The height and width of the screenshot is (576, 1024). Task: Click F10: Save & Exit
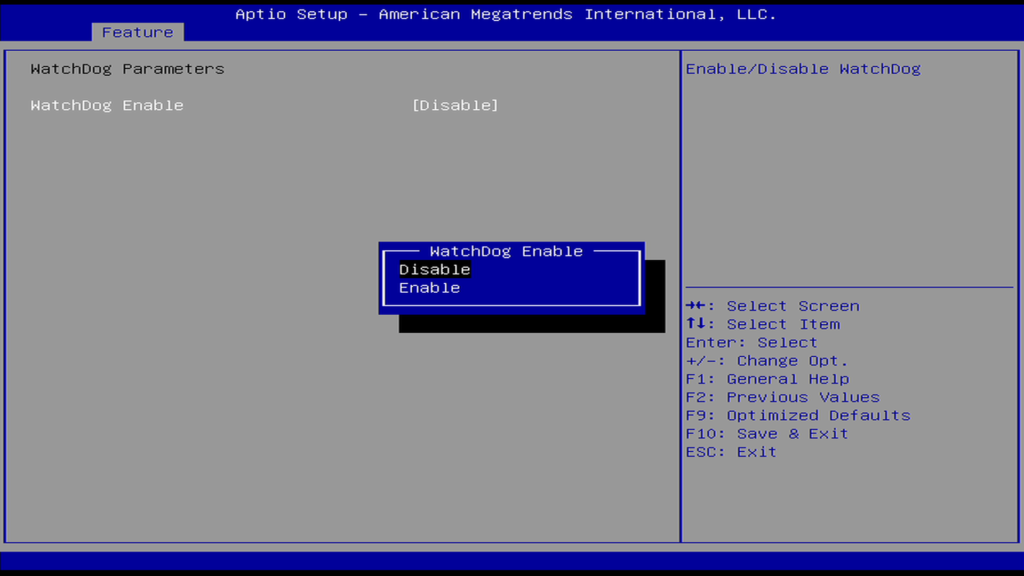coord(767,433)
